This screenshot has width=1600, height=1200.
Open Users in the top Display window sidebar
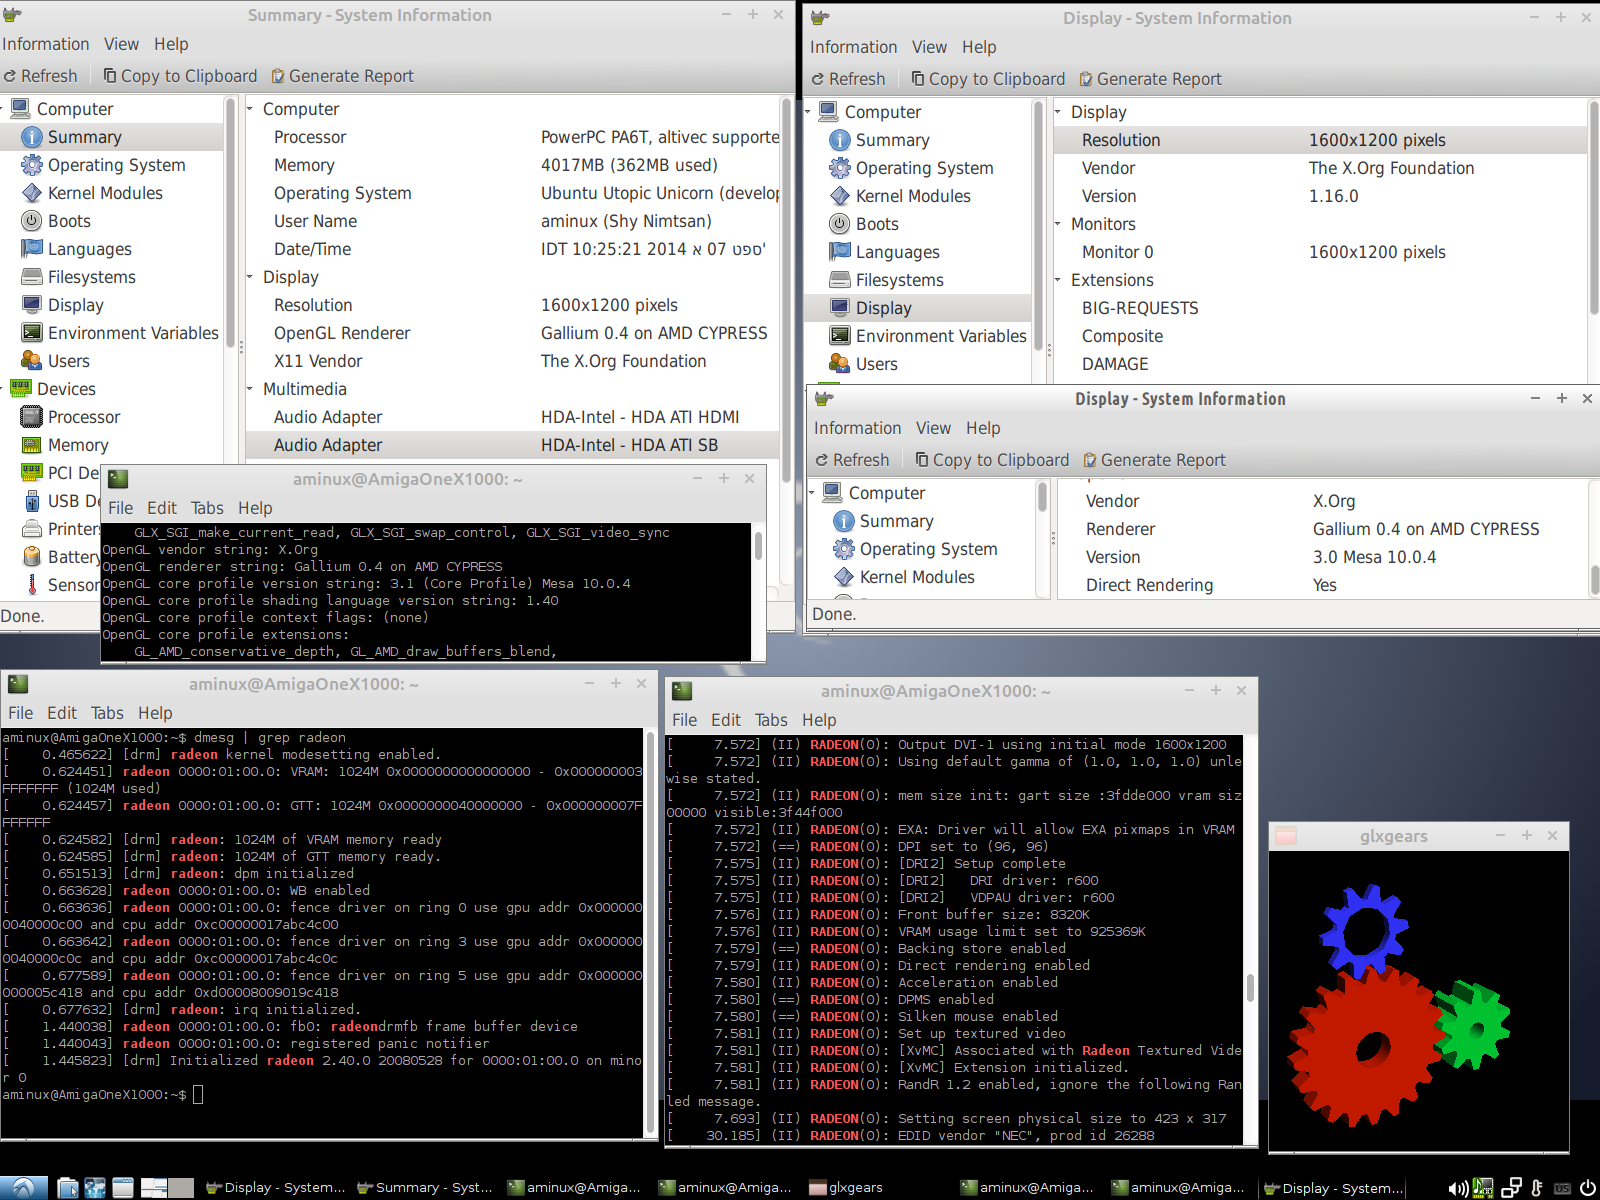tap(876, 364)
